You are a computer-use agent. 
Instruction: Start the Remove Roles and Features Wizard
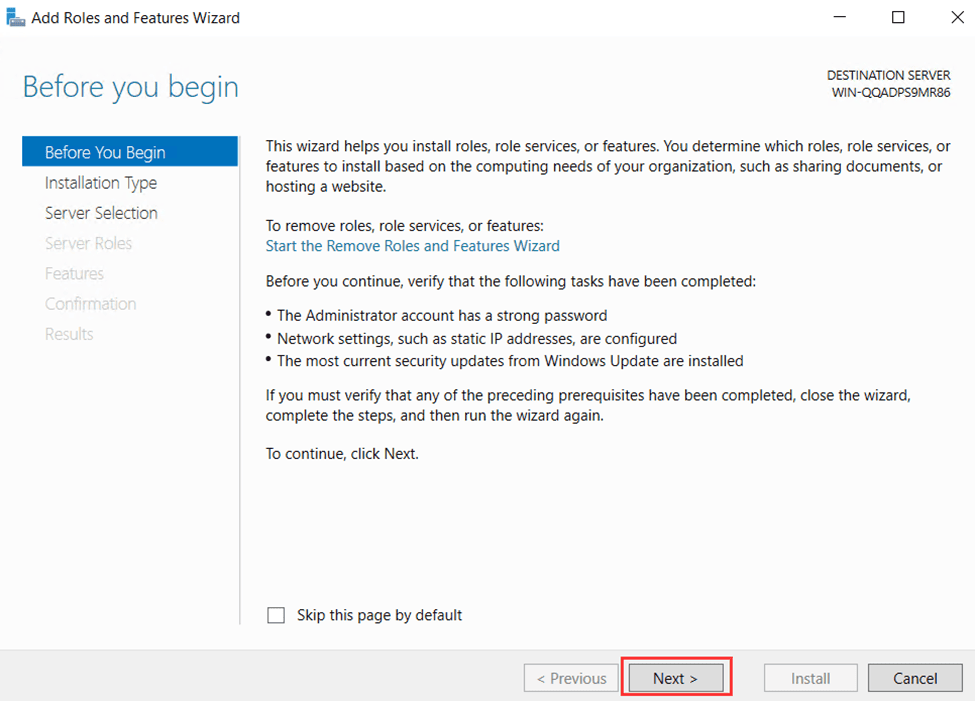(412, 246)
